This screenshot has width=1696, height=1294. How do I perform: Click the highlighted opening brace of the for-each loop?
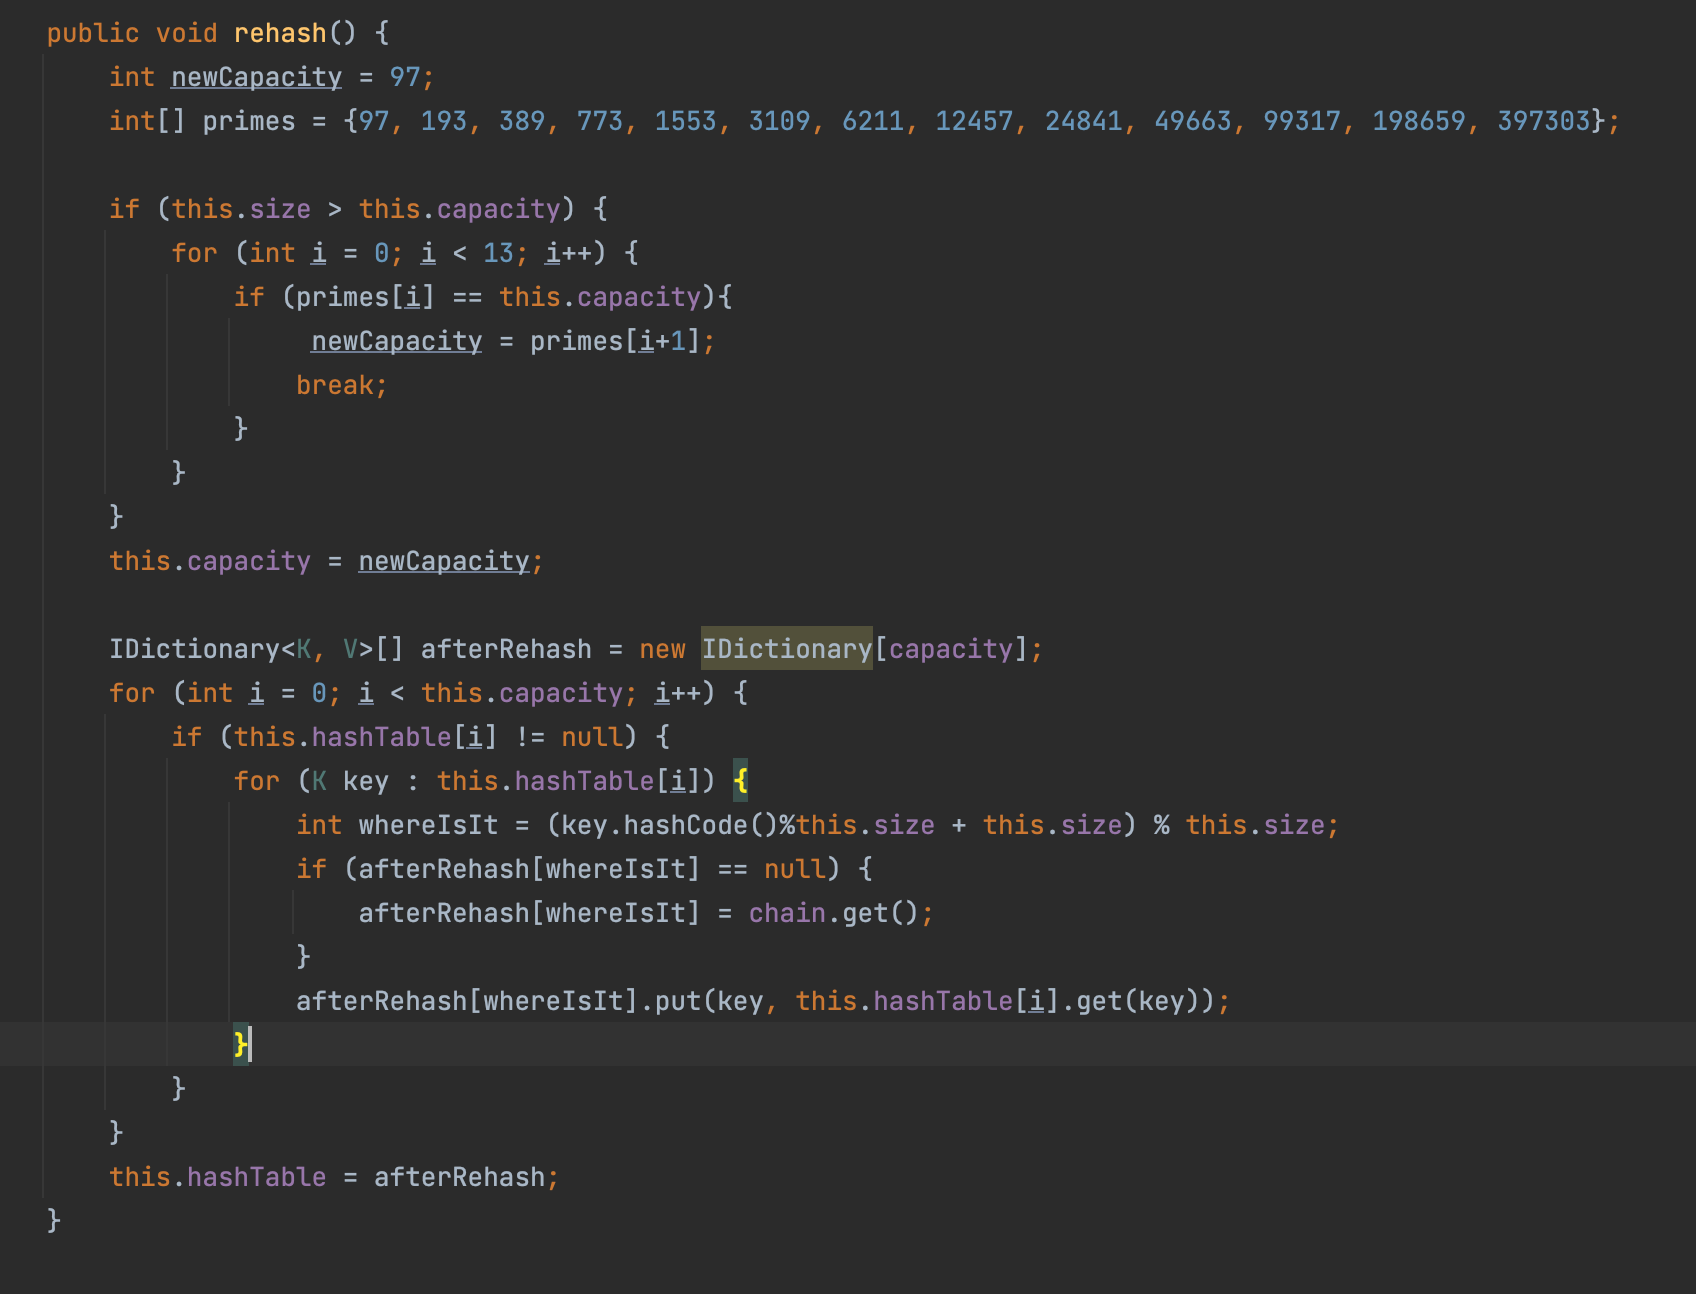pyautogui.click(x=740, y=781)
